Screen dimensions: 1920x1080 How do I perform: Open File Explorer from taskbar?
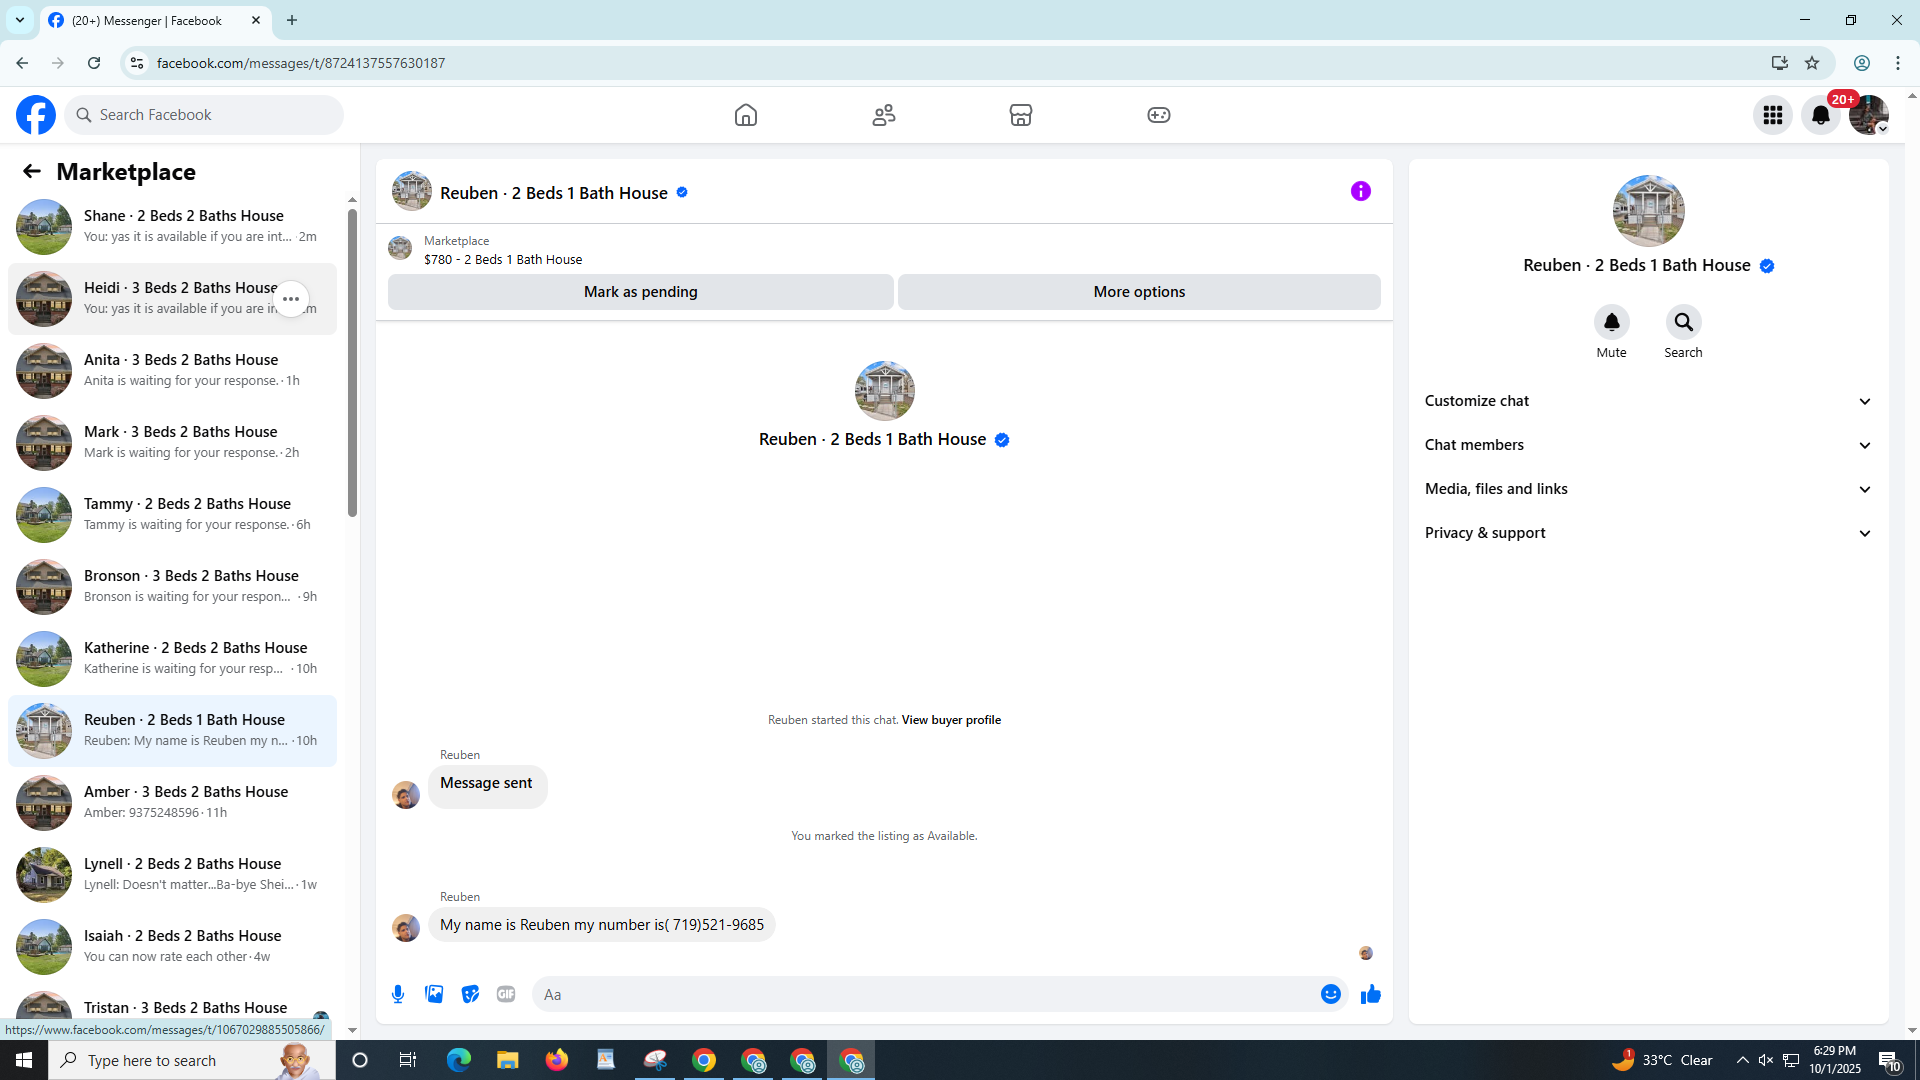508,1060
